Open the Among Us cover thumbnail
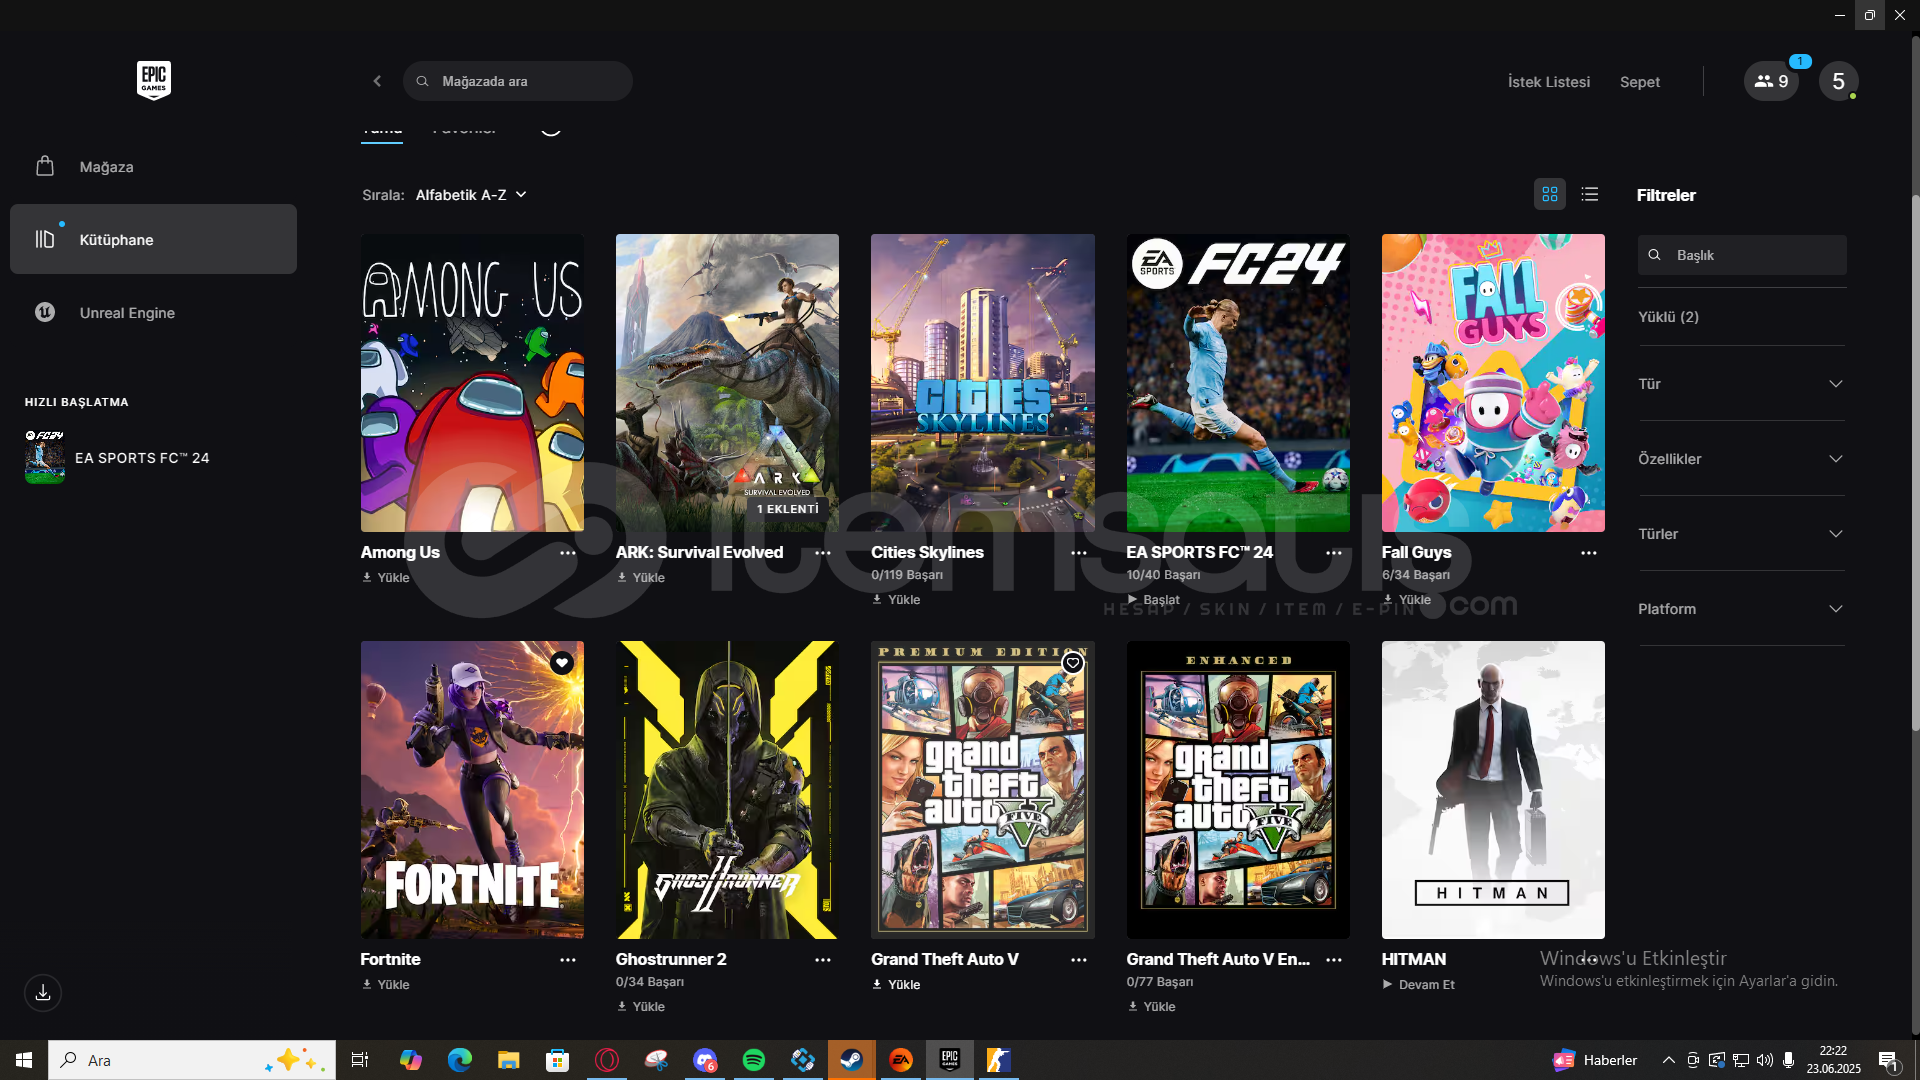1920x1080 pixels. click(472, 383)
